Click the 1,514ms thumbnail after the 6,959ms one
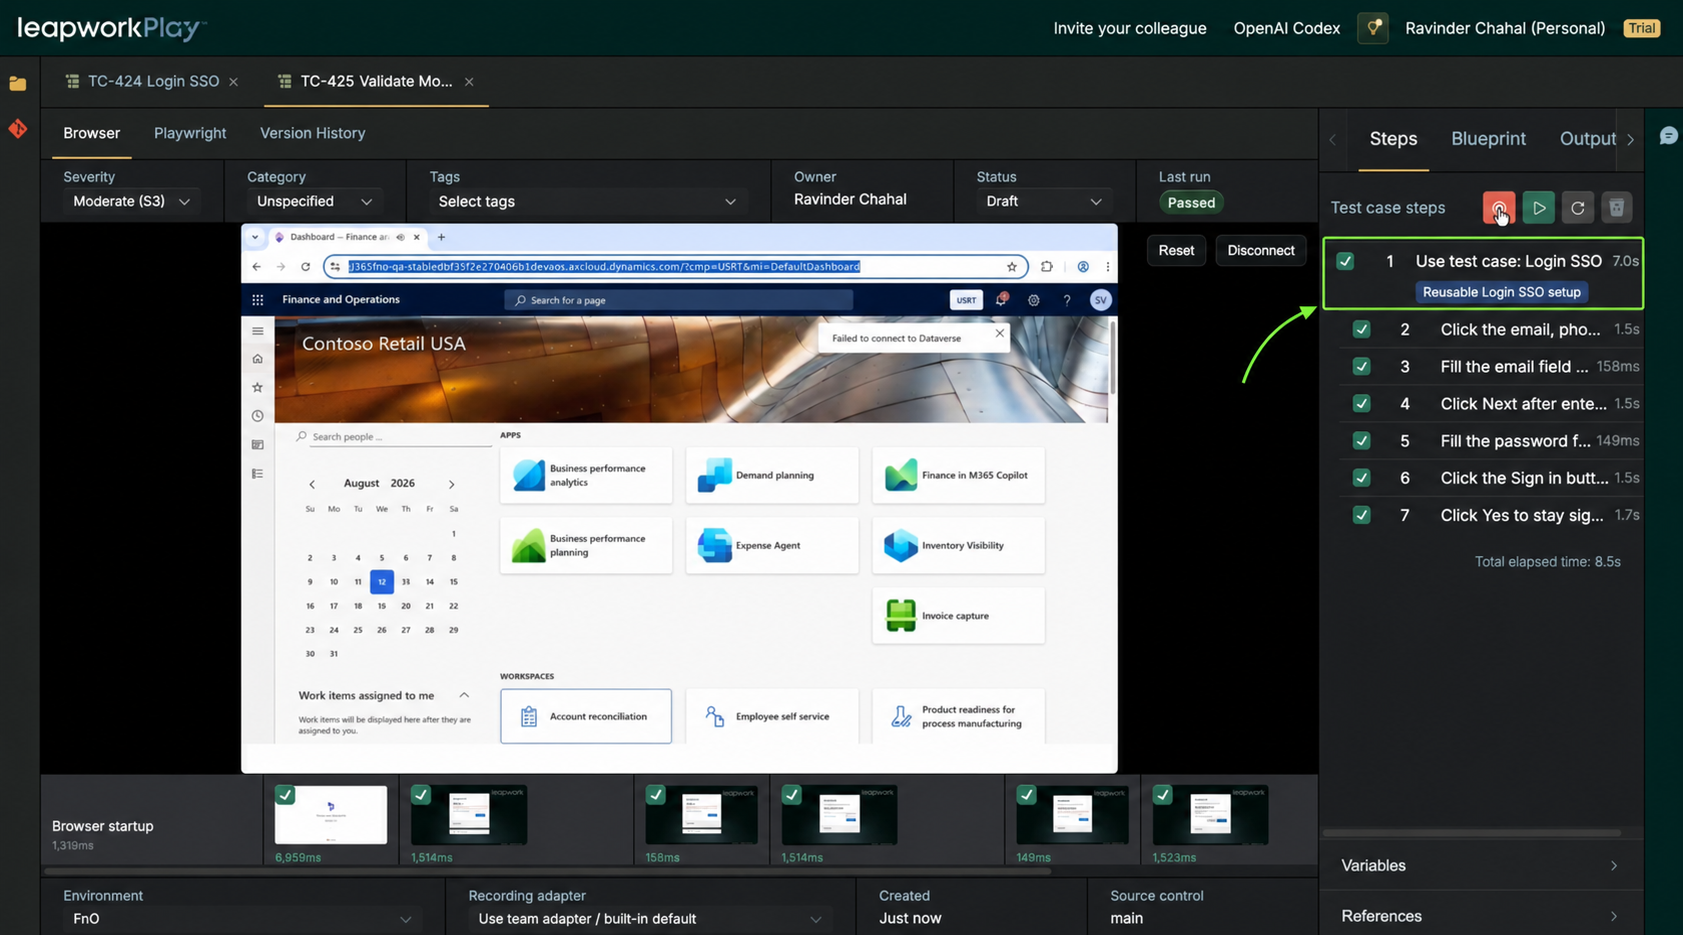The image size is (1683, 935). tap(469, 815)
